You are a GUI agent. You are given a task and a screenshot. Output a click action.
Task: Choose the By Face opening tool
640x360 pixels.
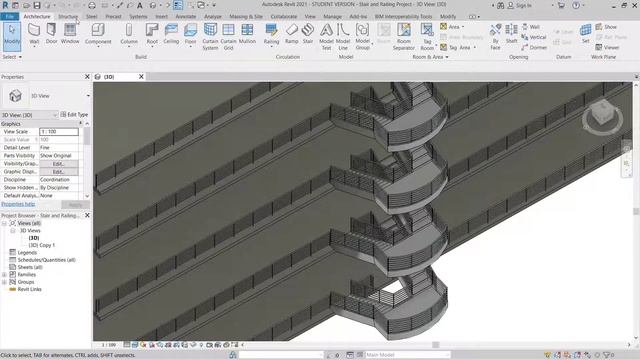(x=495, y=36)
